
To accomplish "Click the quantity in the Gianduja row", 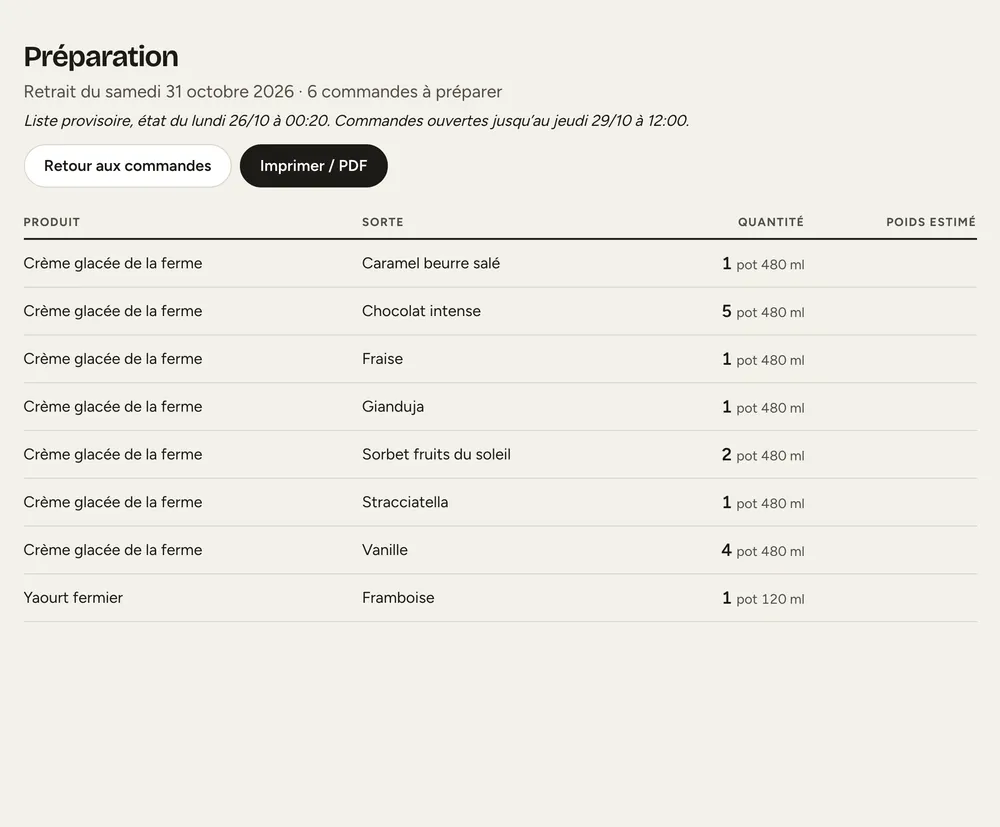I will click(x=763, y=407).
